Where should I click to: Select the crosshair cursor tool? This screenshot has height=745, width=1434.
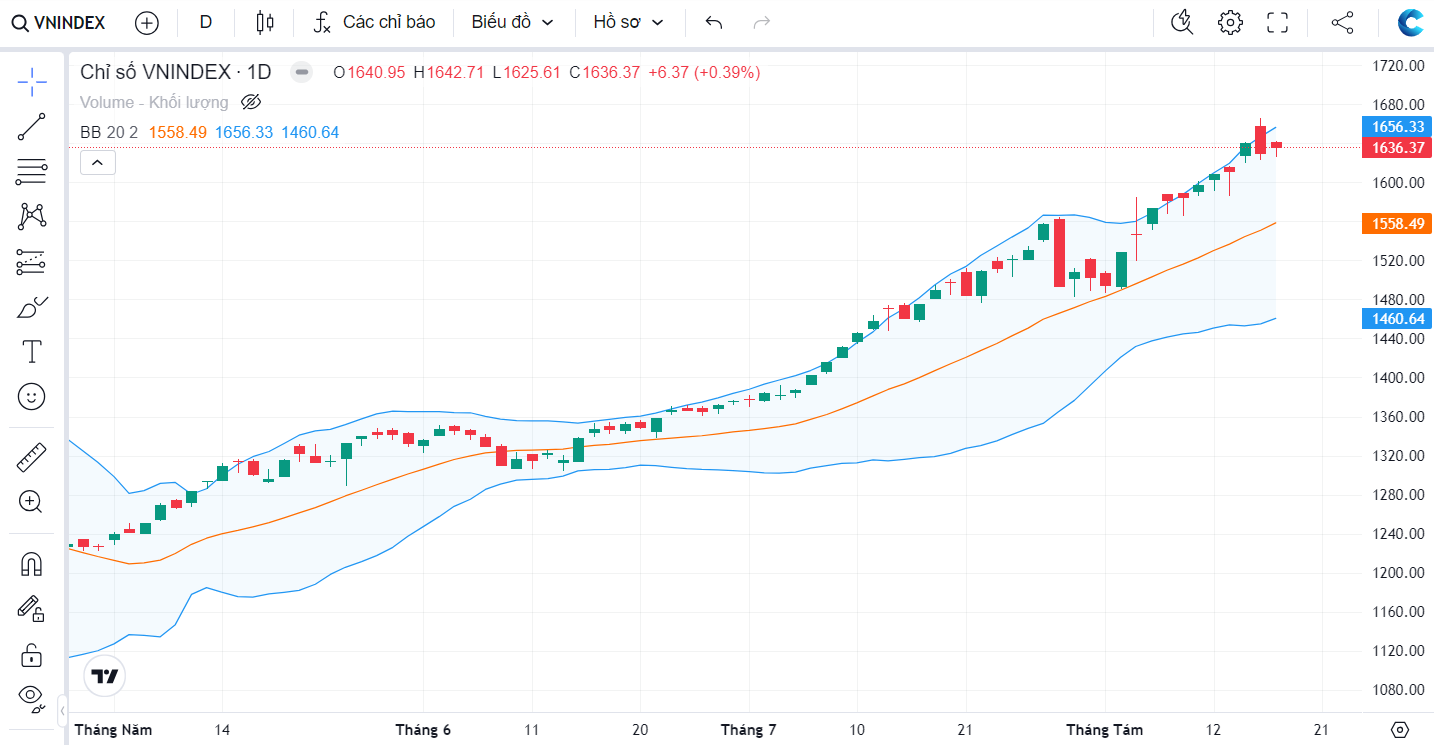click(x=32, y=83)
